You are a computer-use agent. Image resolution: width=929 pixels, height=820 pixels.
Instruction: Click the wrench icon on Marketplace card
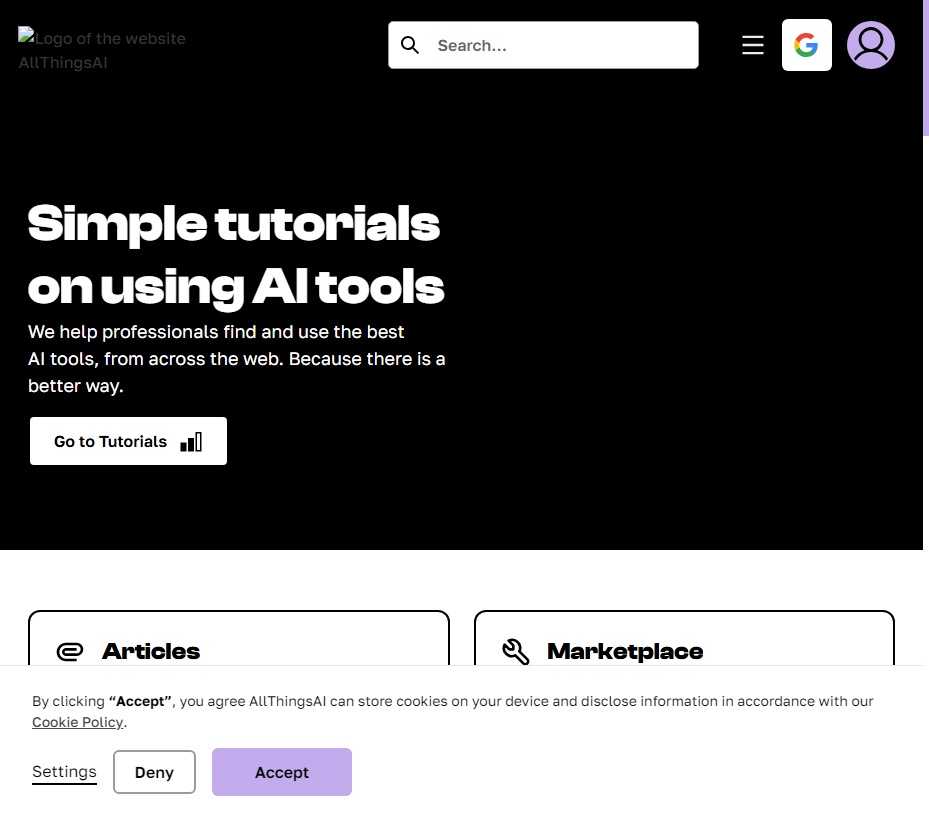point(516,652)
